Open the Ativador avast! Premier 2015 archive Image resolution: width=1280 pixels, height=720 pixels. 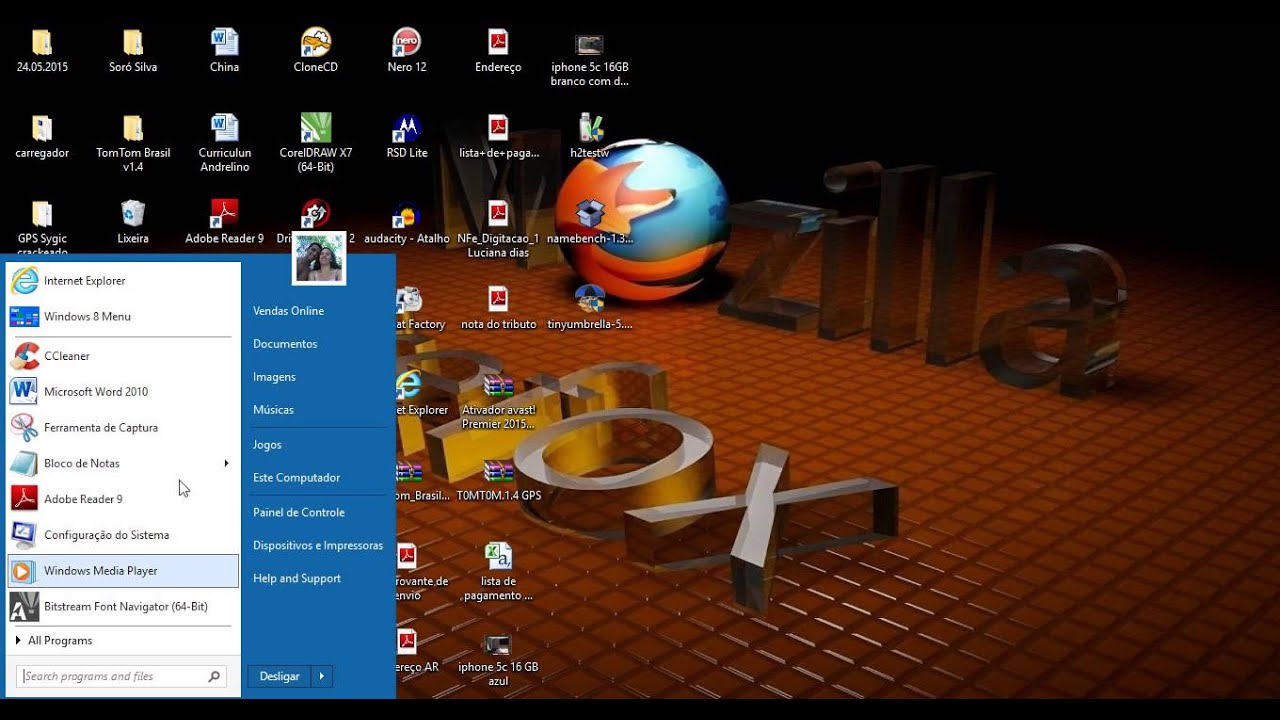(x=498, y=386)
